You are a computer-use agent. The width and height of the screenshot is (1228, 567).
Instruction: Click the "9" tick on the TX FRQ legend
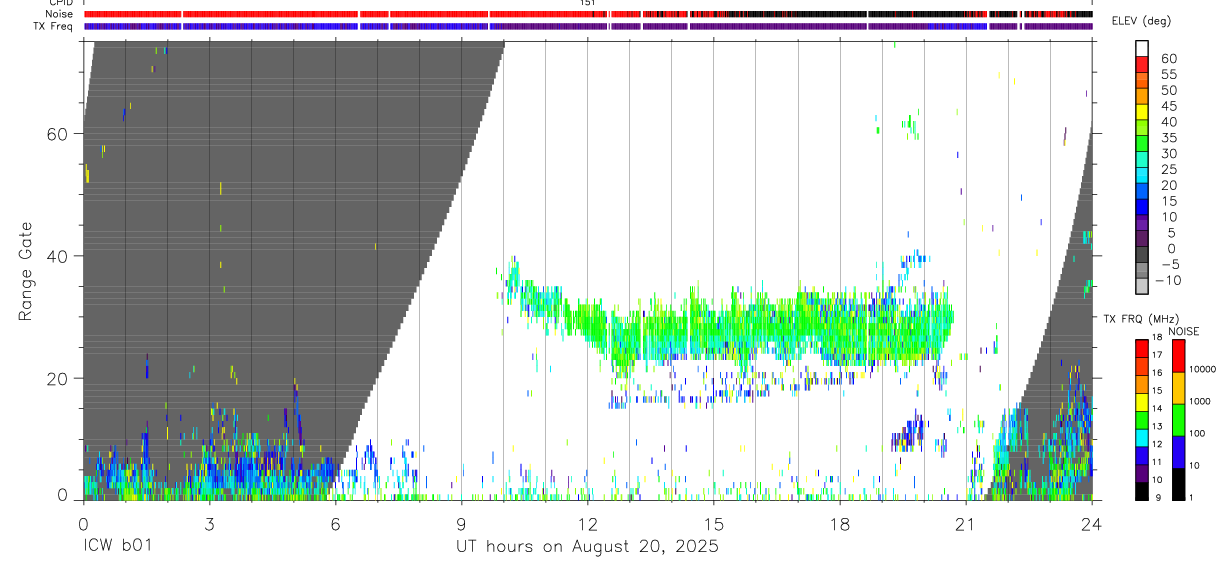tap(1158, 498)
